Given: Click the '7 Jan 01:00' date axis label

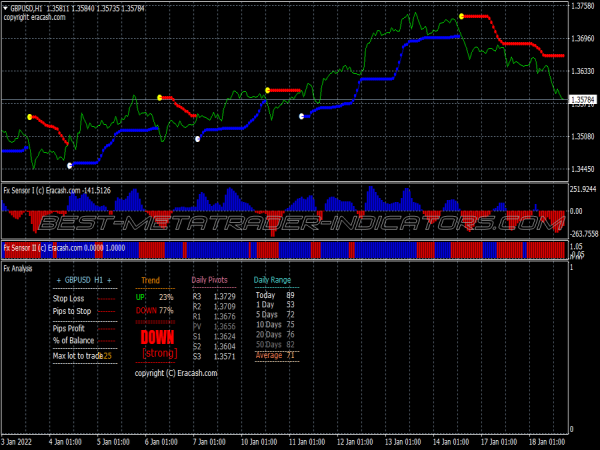Looking at the screenshot, I should coord(209,442).
